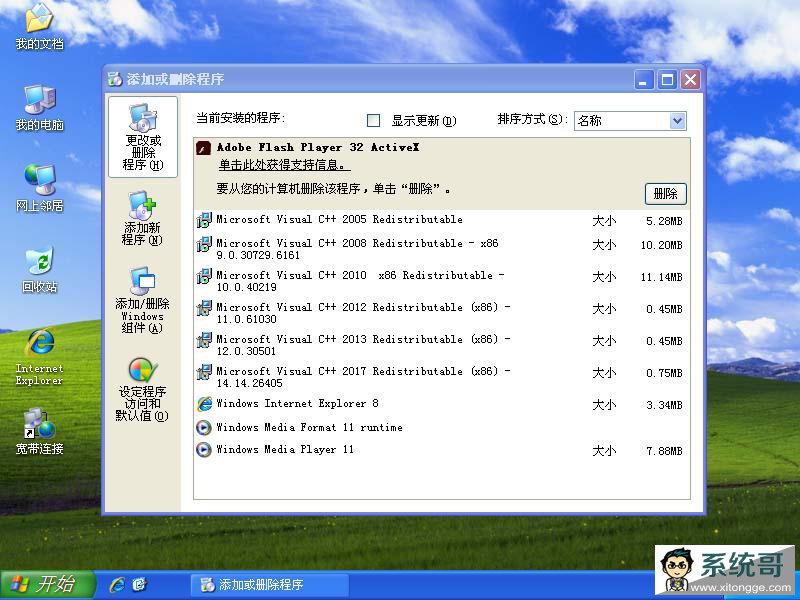Select Microsoft Visual C++ 2008 Redistributable - x86 entry

click(442, 249)
